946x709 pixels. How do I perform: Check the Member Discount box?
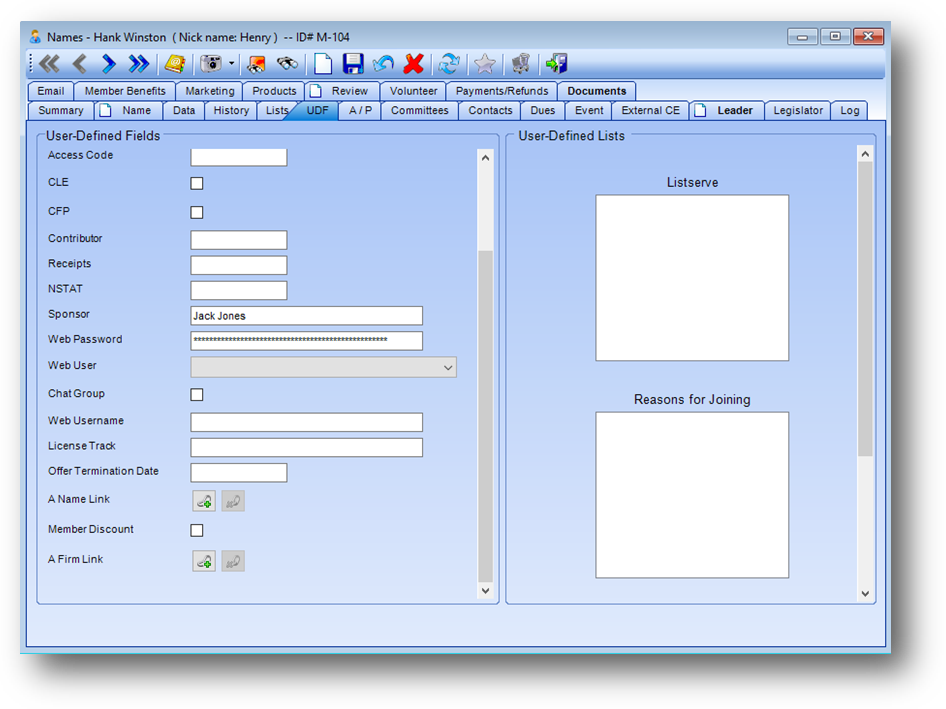pos(197,530)
